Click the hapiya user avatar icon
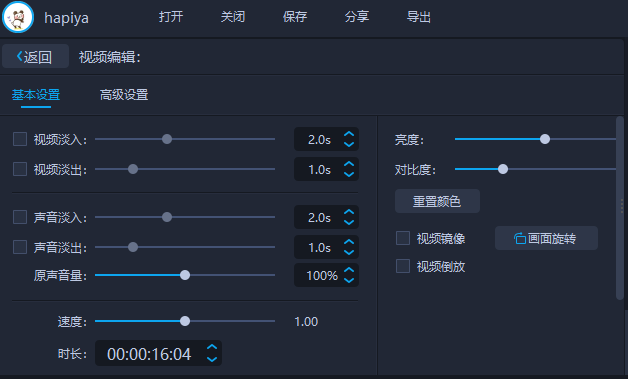The image size is (628, 379). coord(18,17)
